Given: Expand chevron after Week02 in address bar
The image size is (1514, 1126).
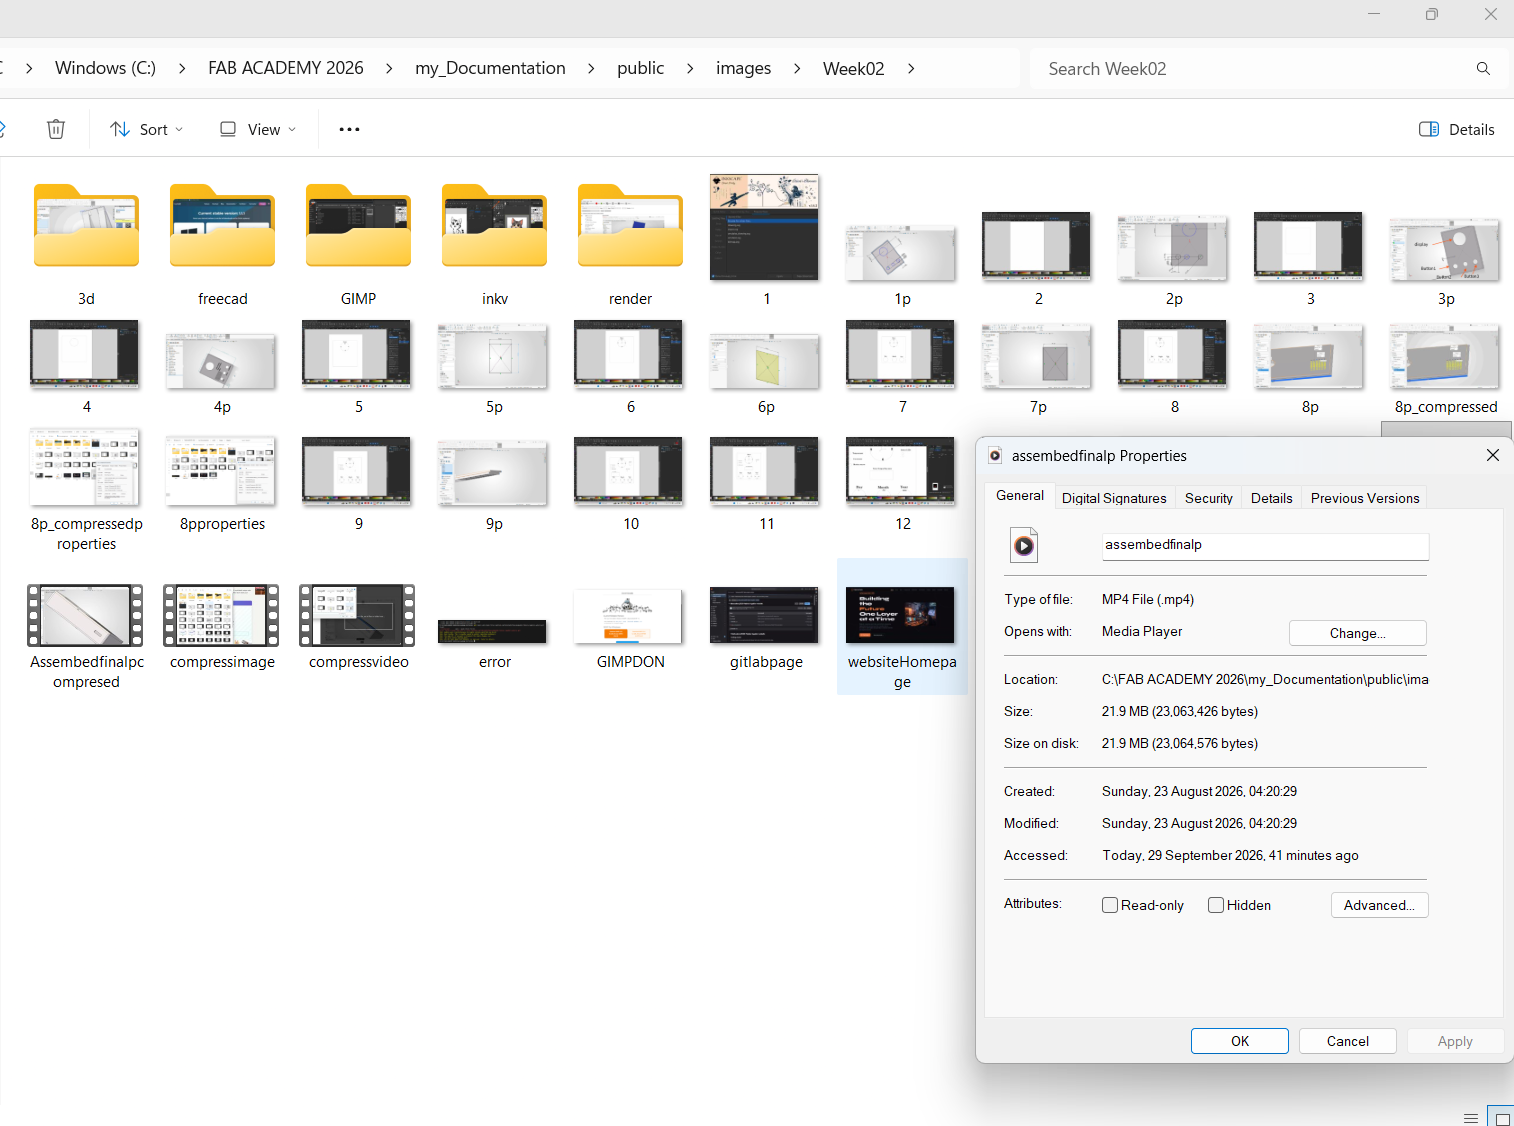Looking at the screenshot, I should 911,68.
